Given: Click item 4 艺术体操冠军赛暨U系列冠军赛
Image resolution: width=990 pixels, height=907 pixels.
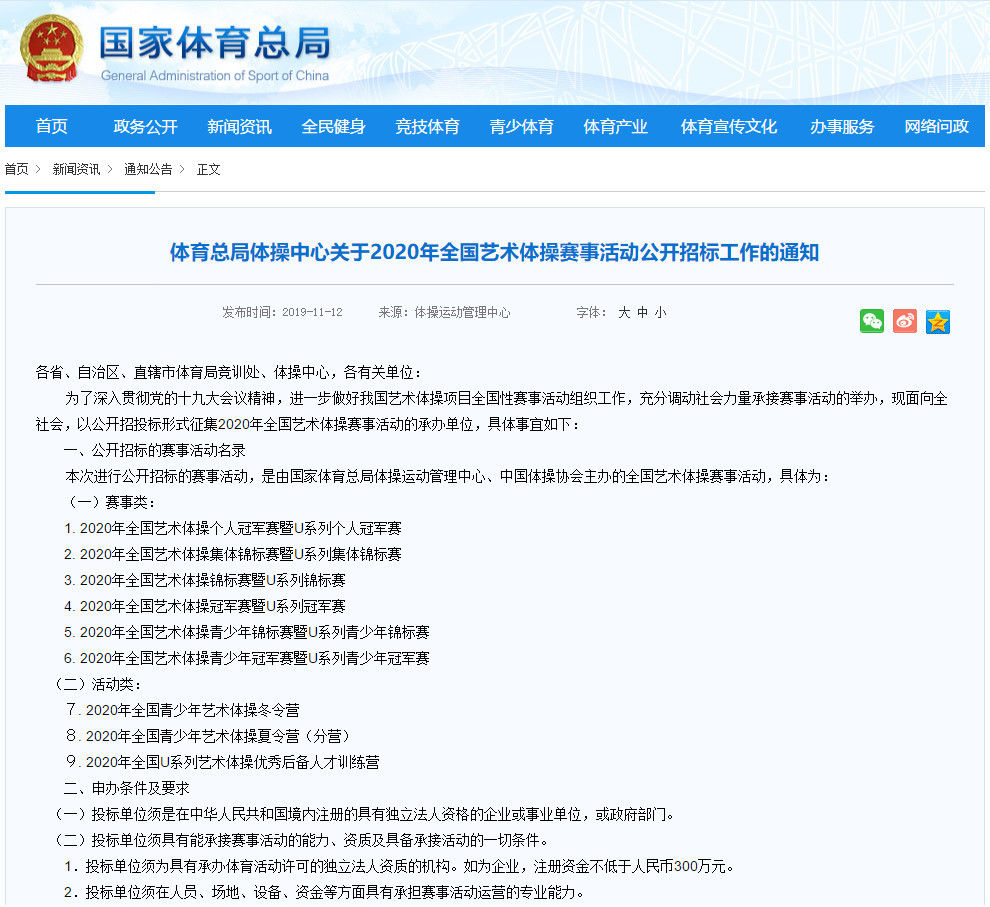Looking at the screenshot, I should [x=205, y=606].
